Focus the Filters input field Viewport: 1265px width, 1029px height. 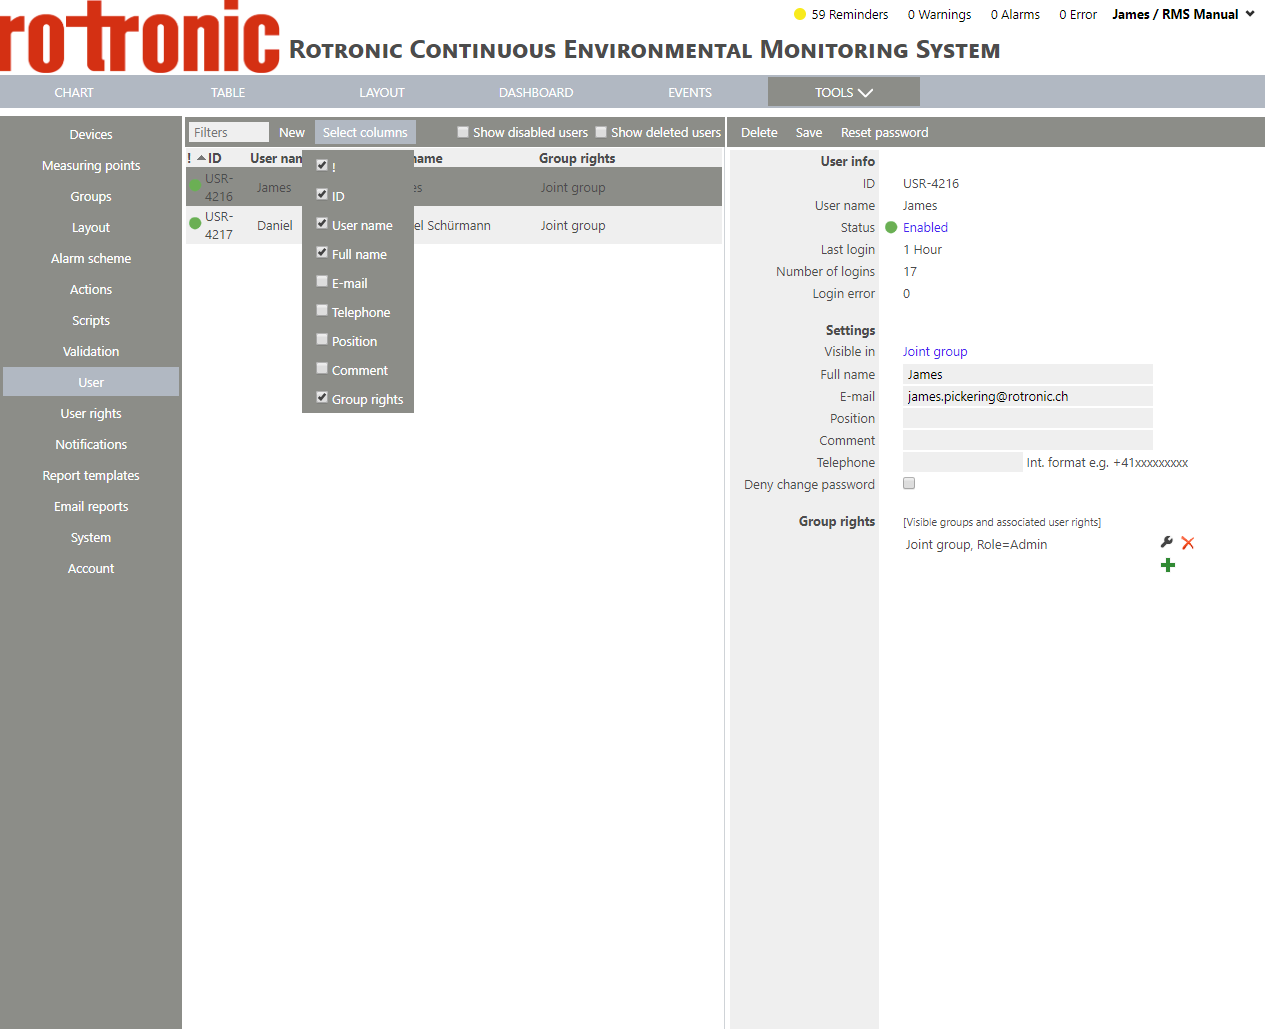pyautogui.click(x=229, y=132)
